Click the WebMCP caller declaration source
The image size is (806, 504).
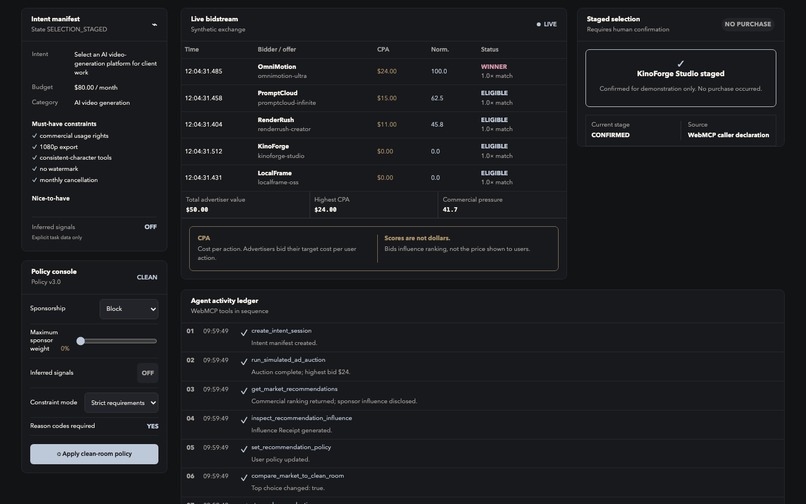[728, 135]
